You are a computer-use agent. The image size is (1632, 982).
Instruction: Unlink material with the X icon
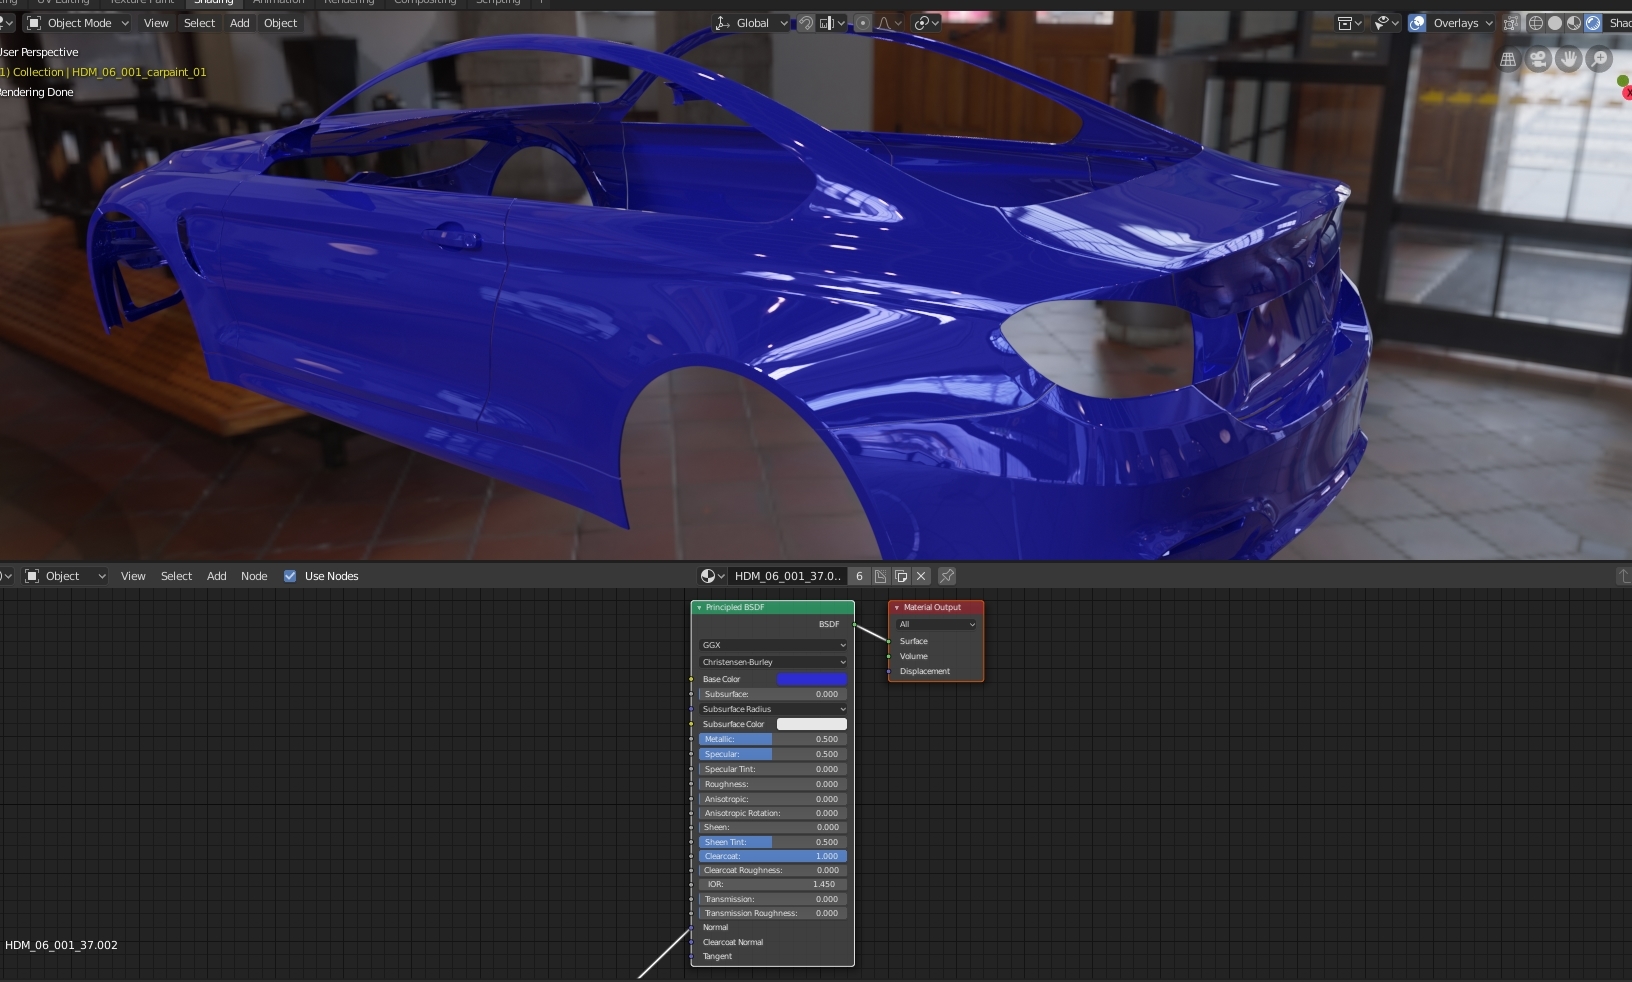pos(921,576)
